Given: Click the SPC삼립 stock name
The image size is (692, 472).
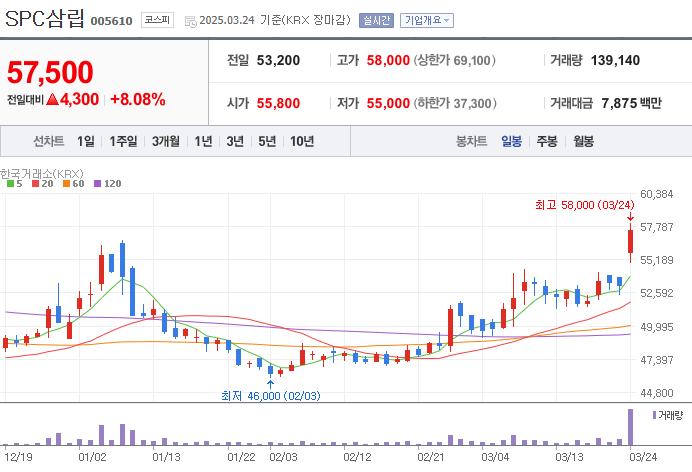Looking at the screenshot, I should 44,19.
